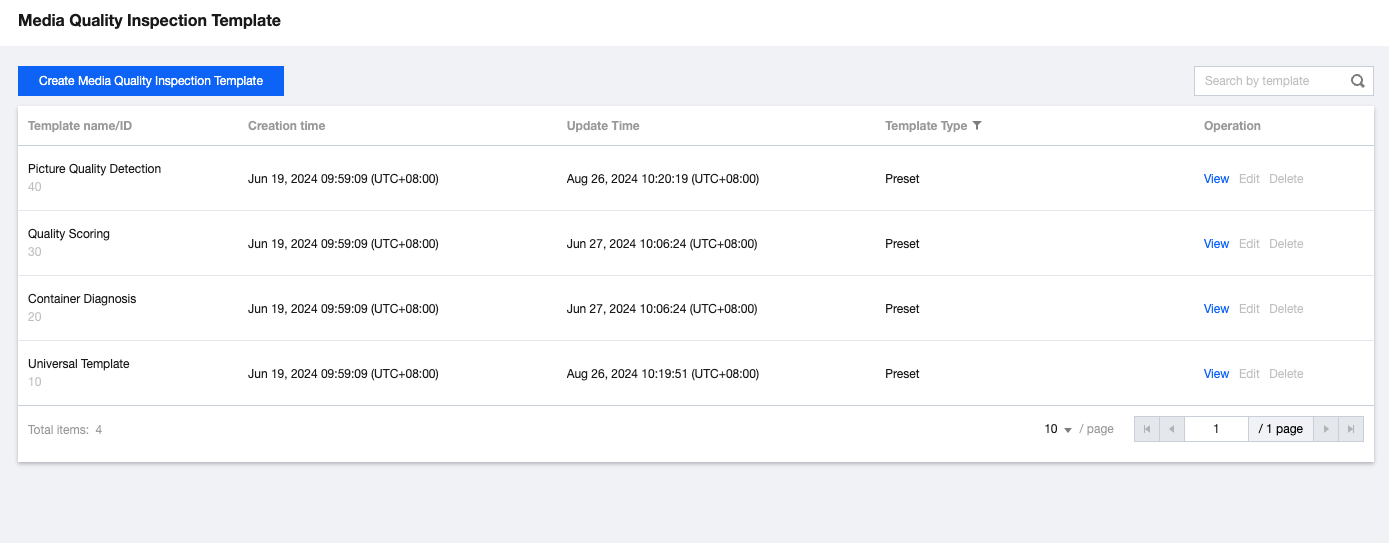
Task: Click Edit for Picture Quality Detection
Action: 1249,179
